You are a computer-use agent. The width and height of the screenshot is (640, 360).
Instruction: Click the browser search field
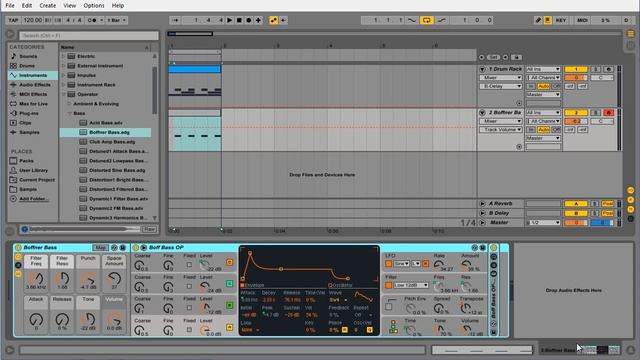pyautogui.click(x=89, y=36)
